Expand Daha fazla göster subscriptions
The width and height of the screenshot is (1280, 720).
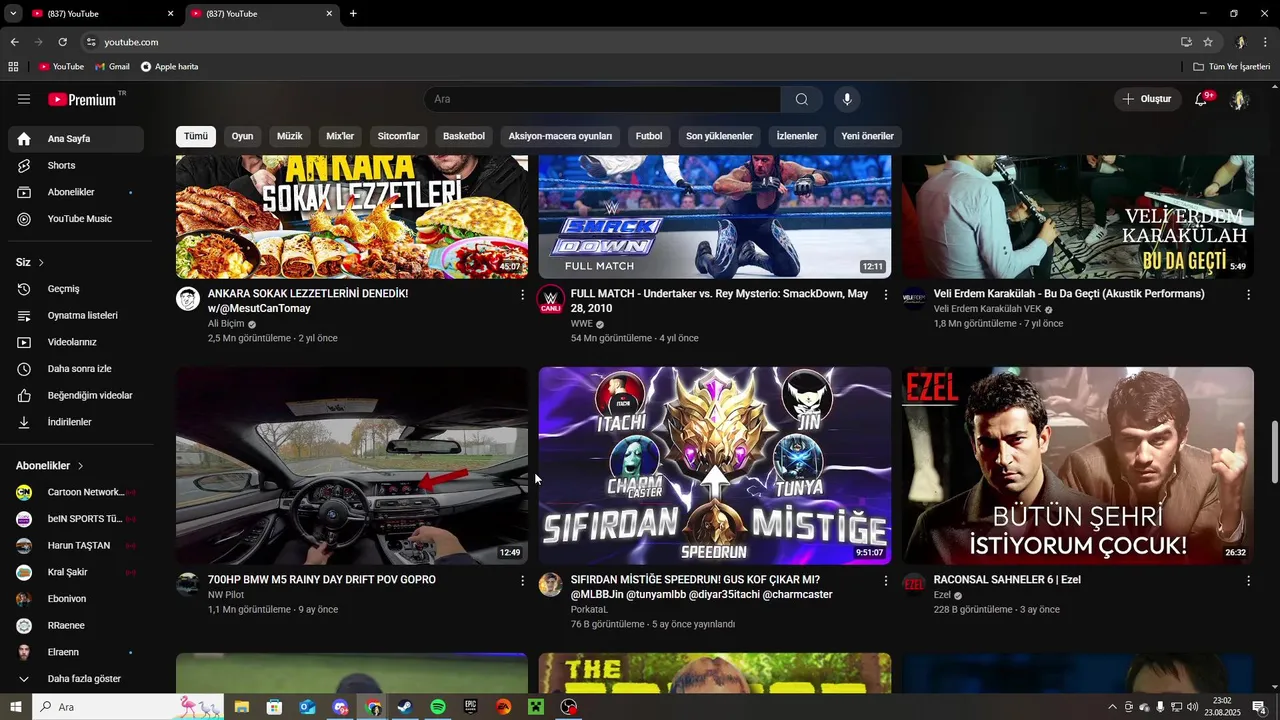tap(76, 679)
